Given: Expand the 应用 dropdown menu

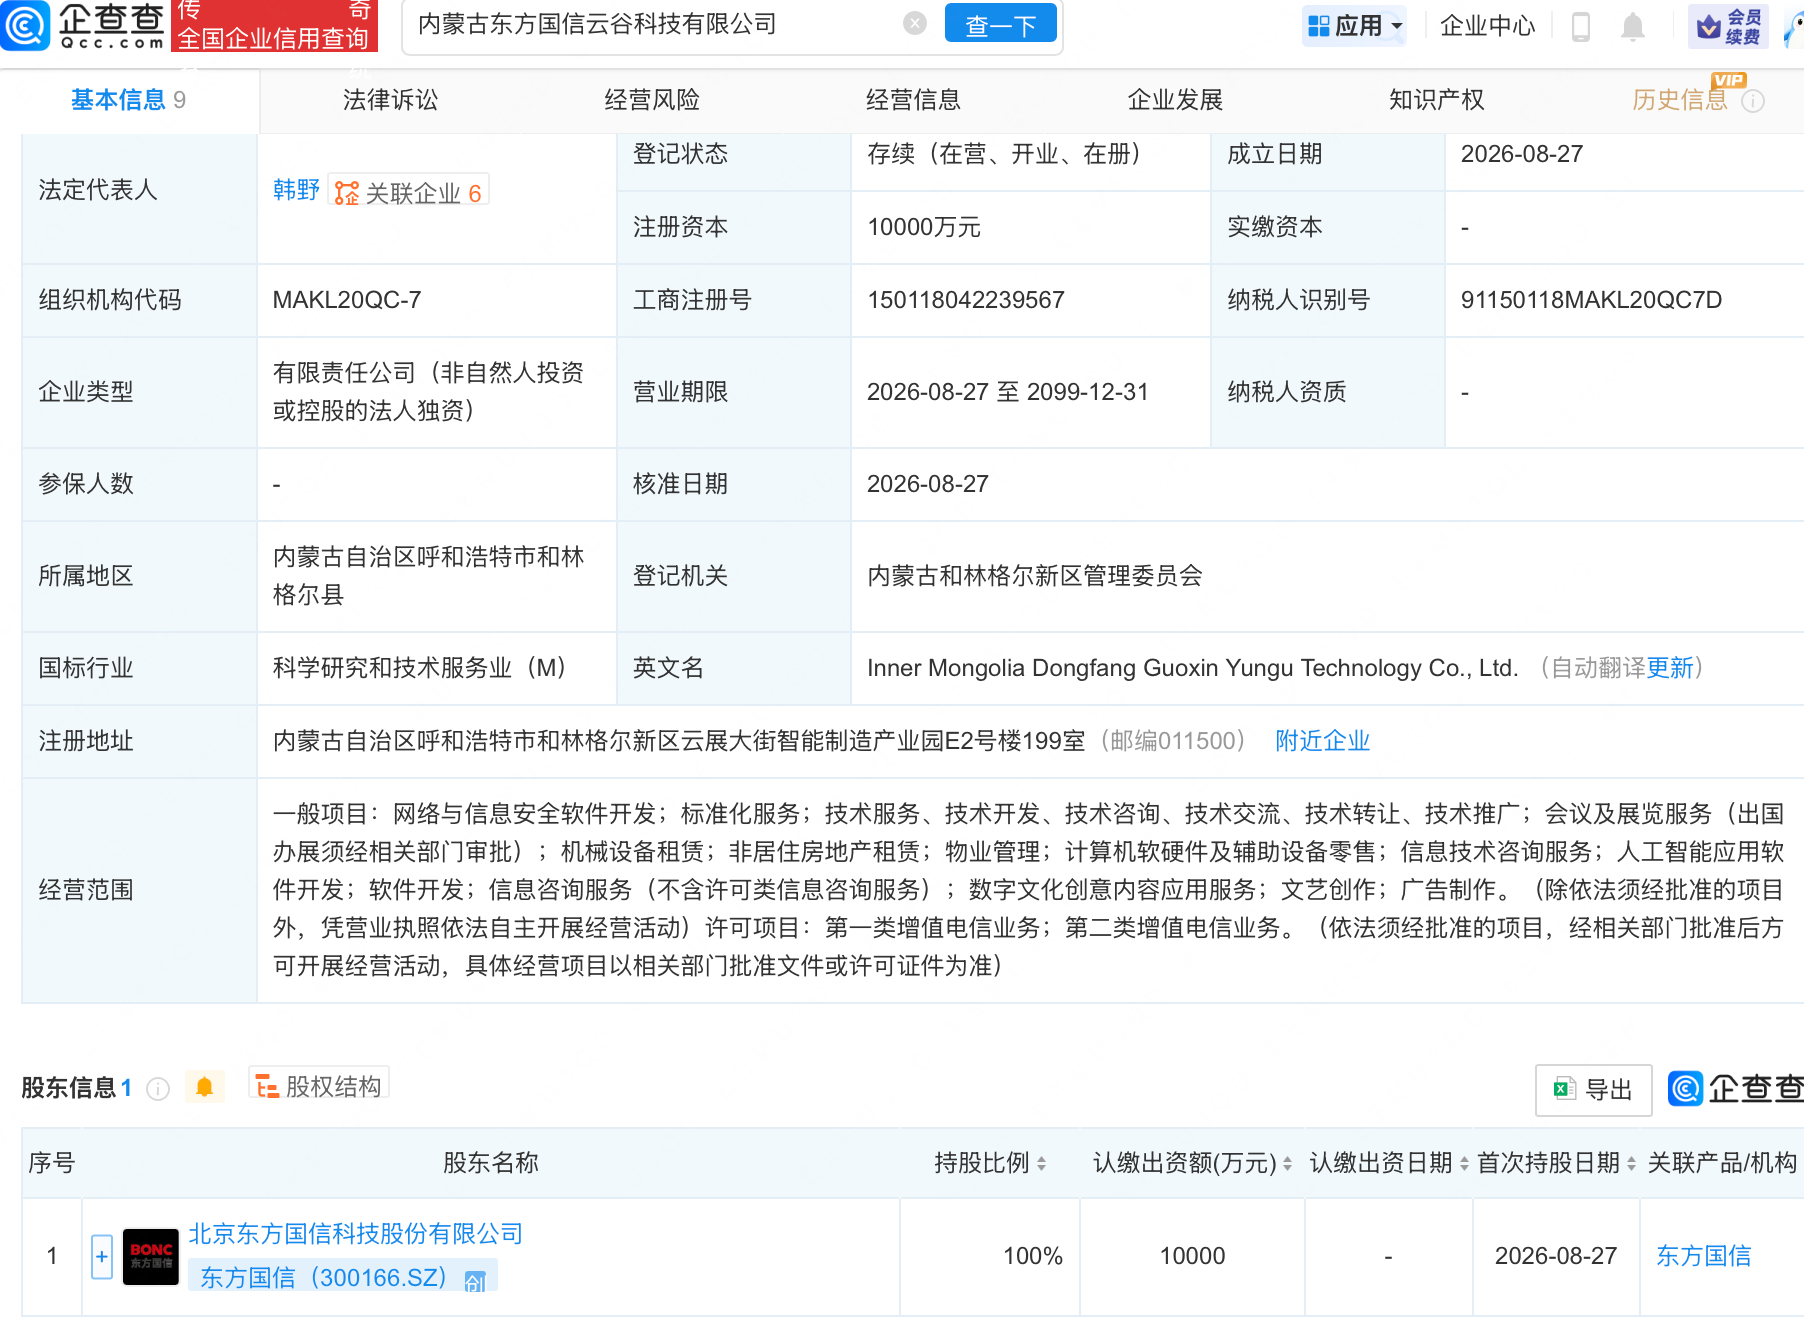Looking at the screenshot, I should pos(1355,26).
